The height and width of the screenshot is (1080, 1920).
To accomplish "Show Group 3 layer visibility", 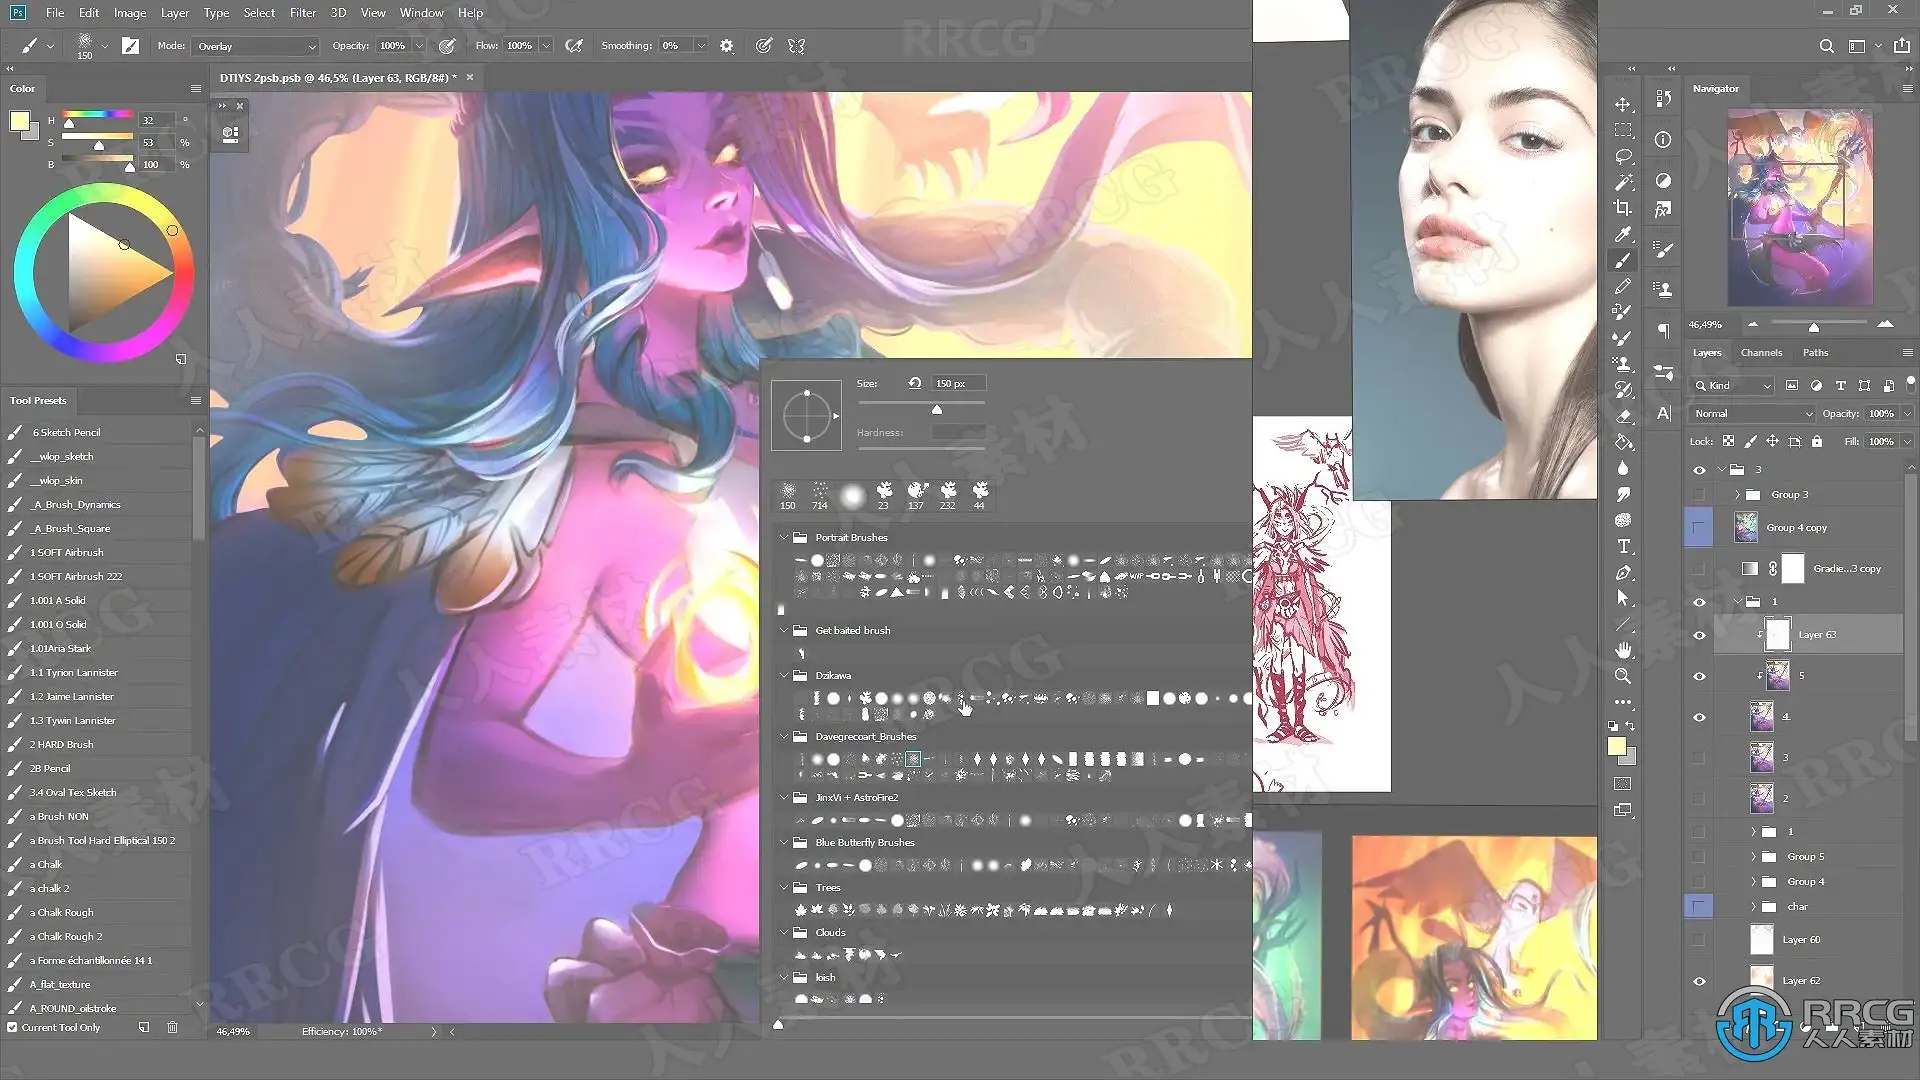I will click(1699, 495).
